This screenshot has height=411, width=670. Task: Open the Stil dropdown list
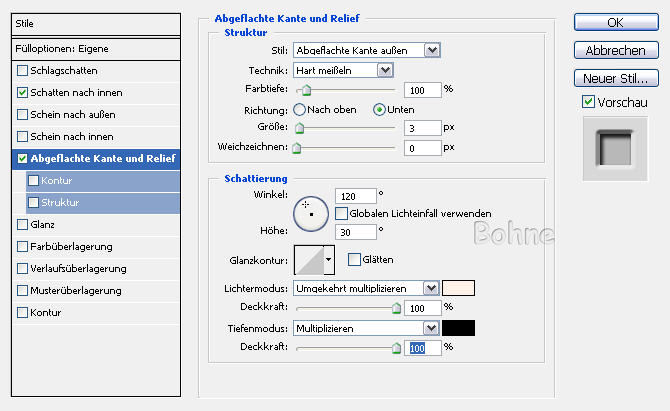click(x=432, y=50)
